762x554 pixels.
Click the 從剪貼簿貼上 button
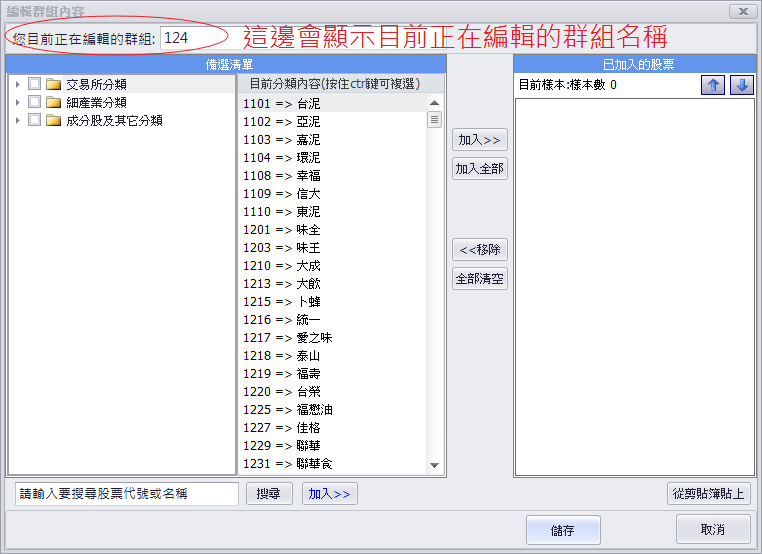pos(709,494)
